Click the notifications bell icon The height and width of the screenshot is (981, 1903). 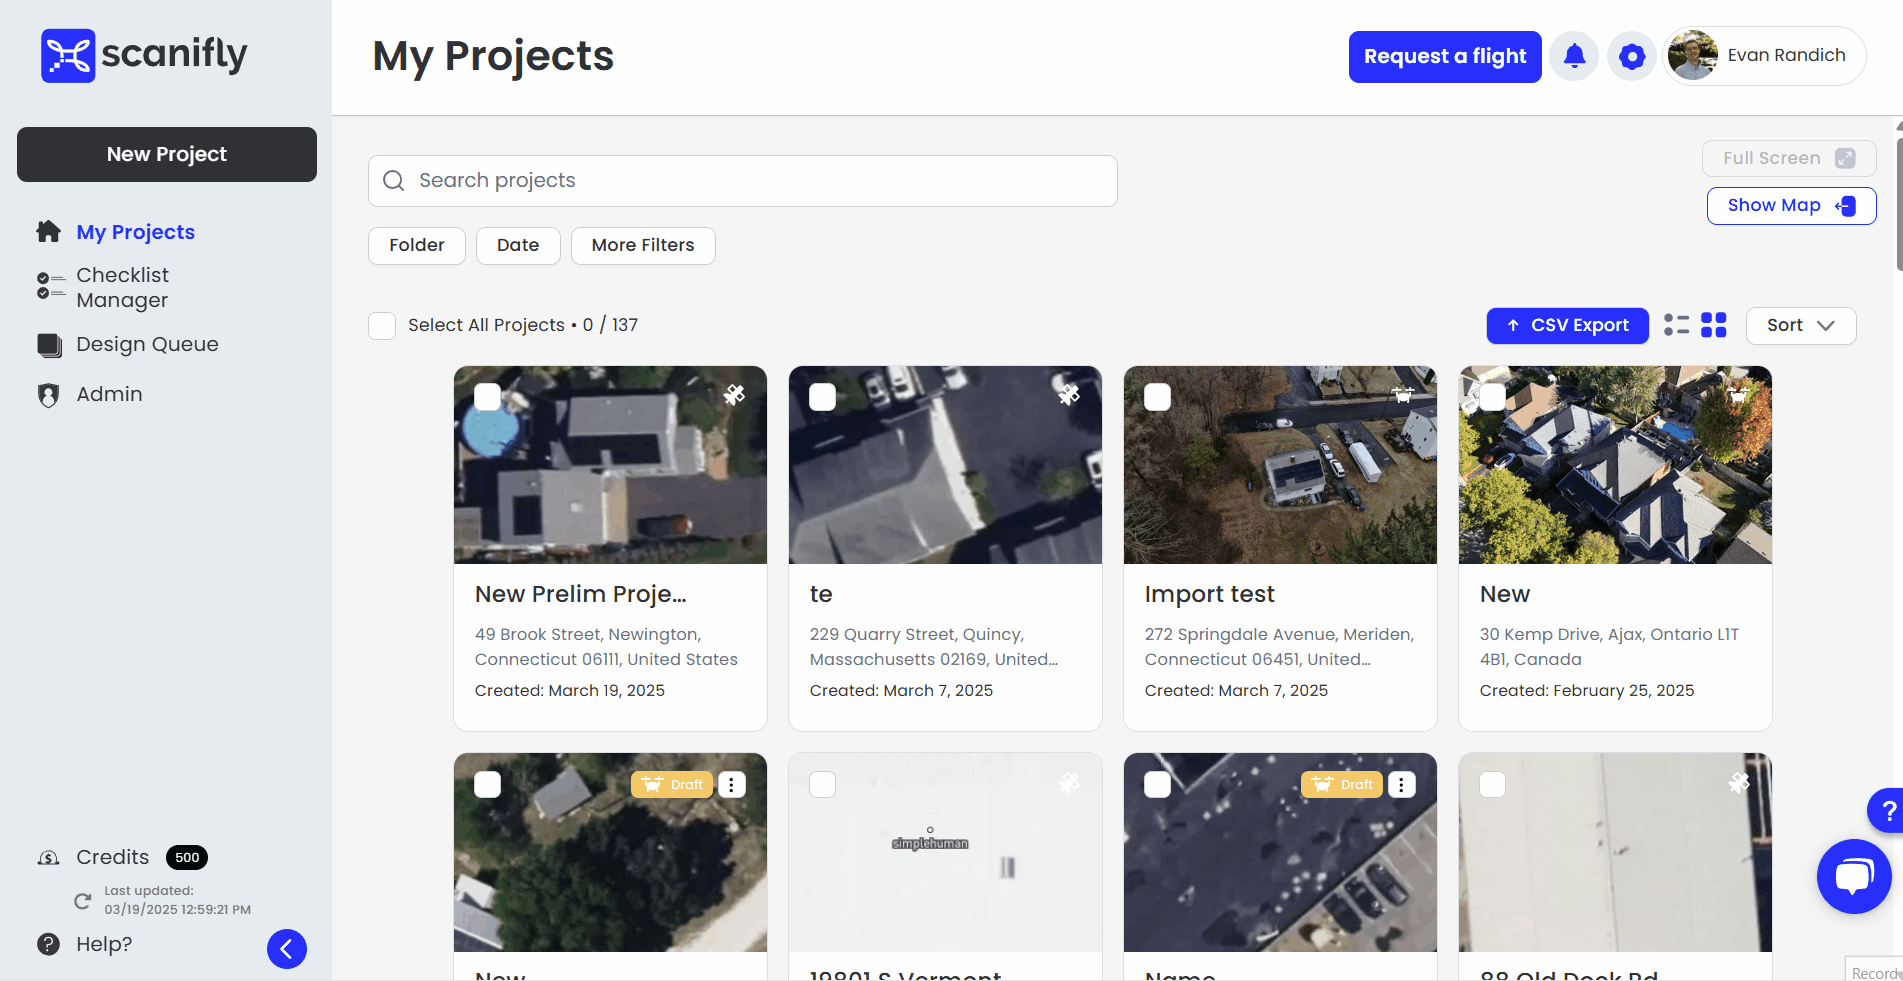click(1574, 56)
